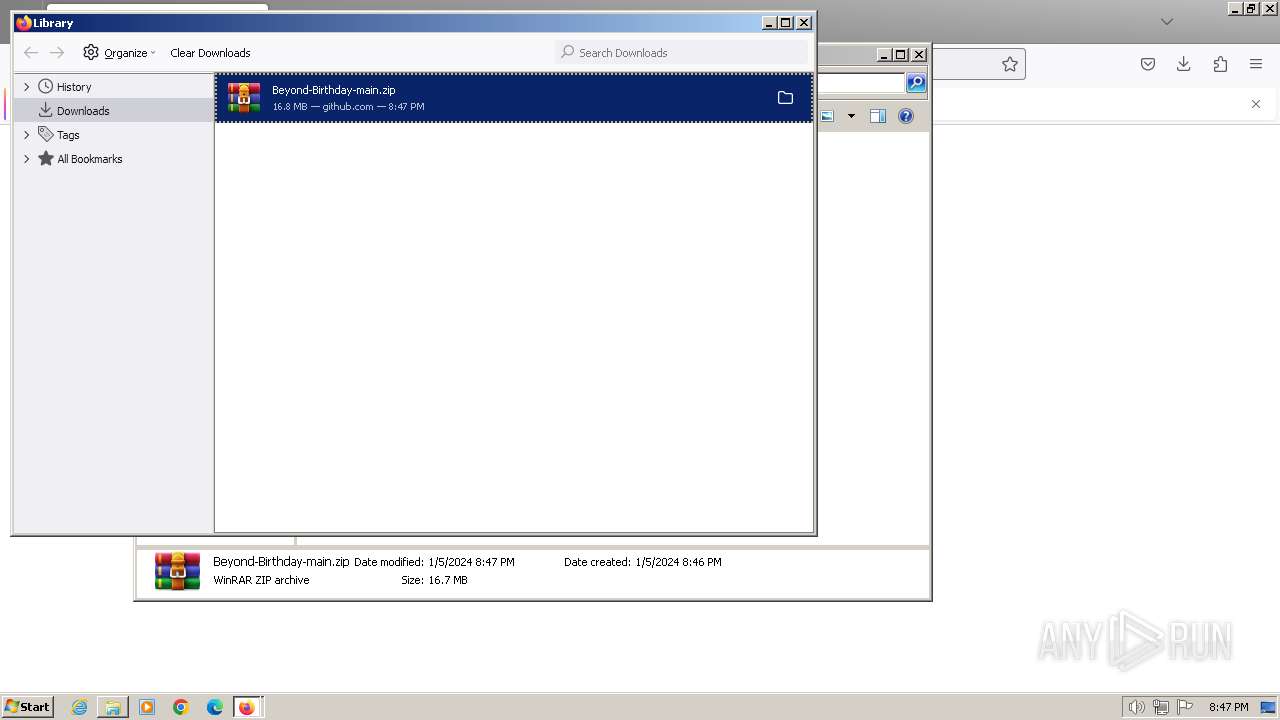
Task: Expand the Tags tree item
Action: (x=27, y=135)
